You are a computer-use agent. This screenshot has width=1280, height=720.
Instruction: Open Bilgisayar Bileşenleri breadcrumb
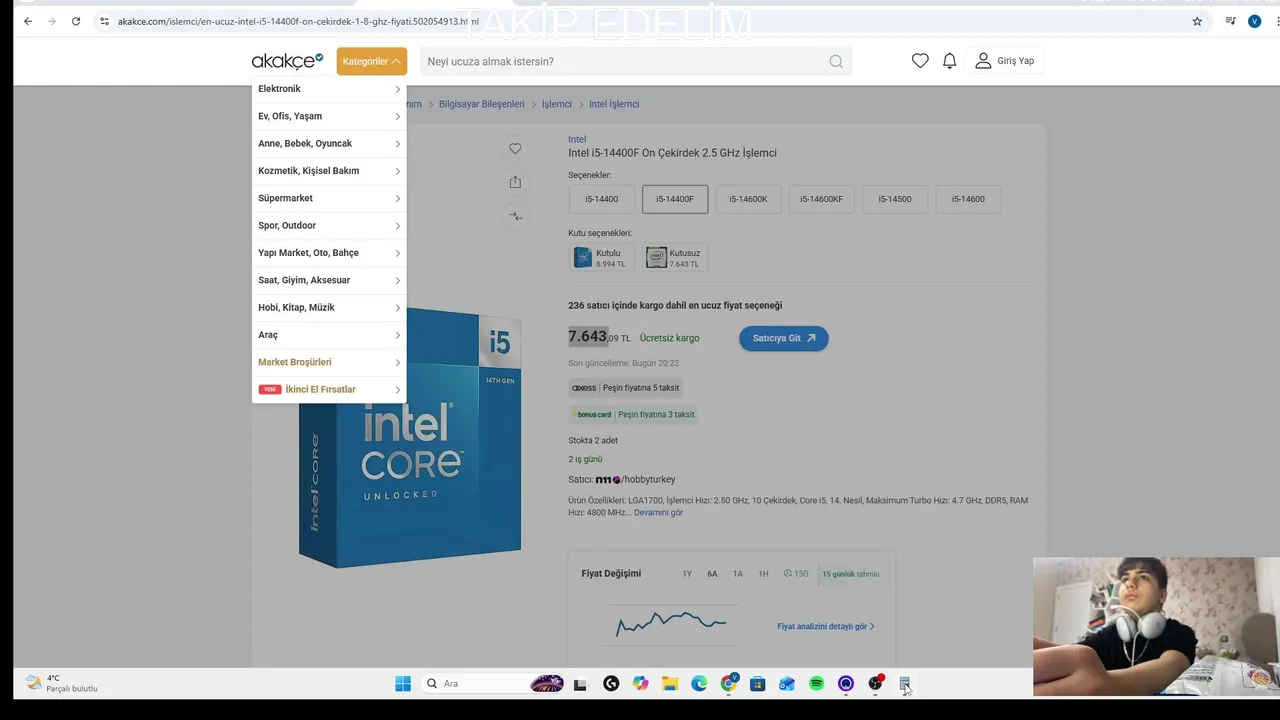click(x=481, y=104)
